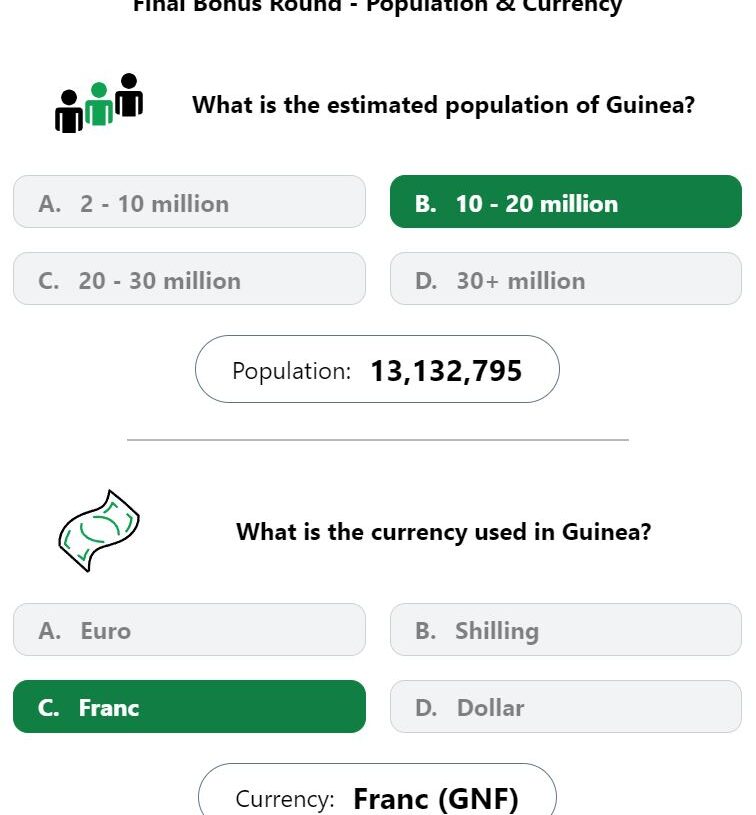
Task: Click the Final Bonus Round heading
Action: click(x=377, y=6)
